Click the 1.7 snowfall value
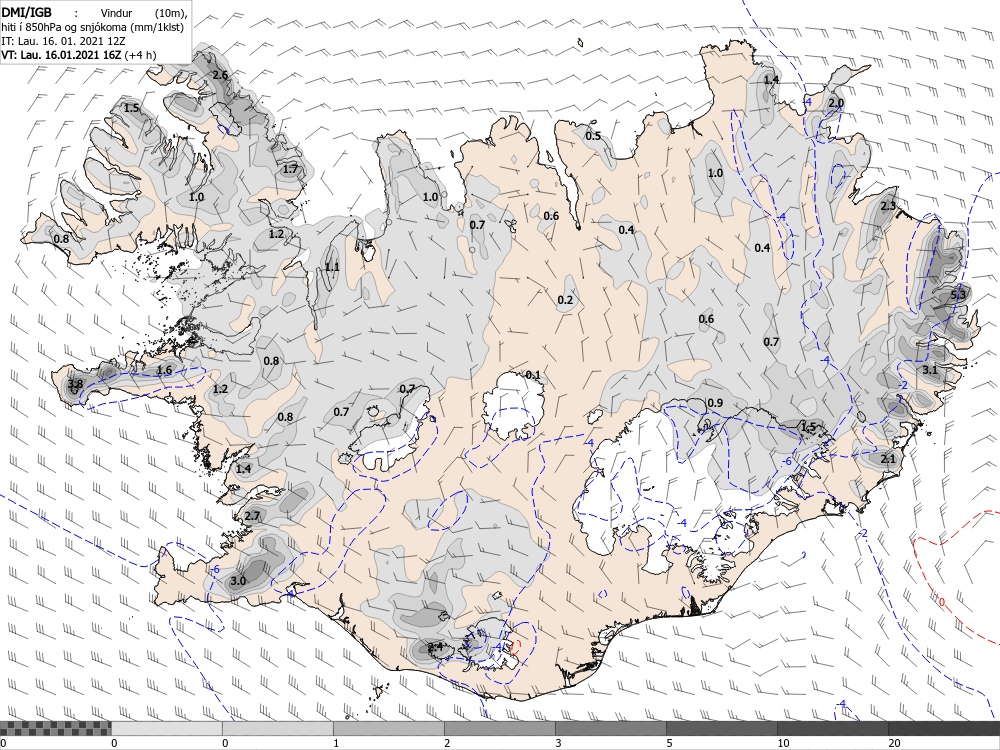This screenshot has width=1000, height=750. [x=290, y=169]
